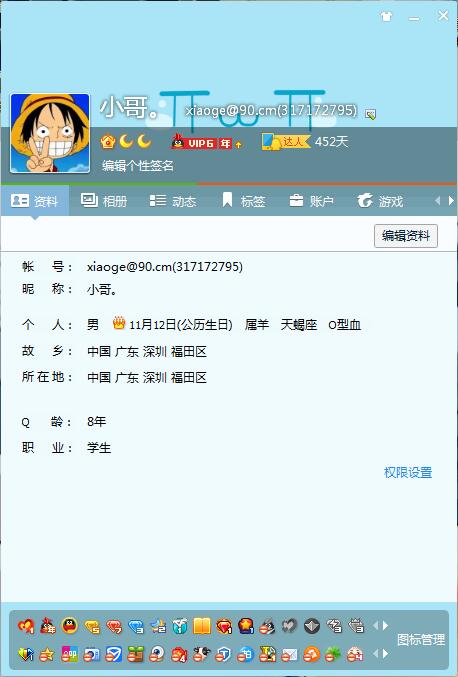Click the Luffy avatar picture

click(x=50, y=133)
